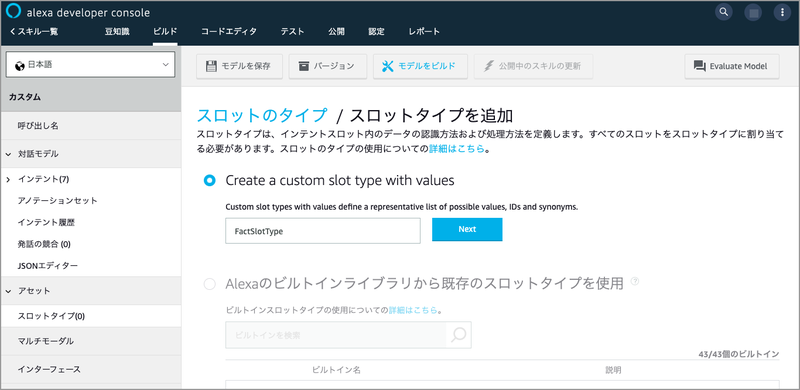Click the モデルをビルド button
This screenshot has width=800, height=390.
point(420,66)
